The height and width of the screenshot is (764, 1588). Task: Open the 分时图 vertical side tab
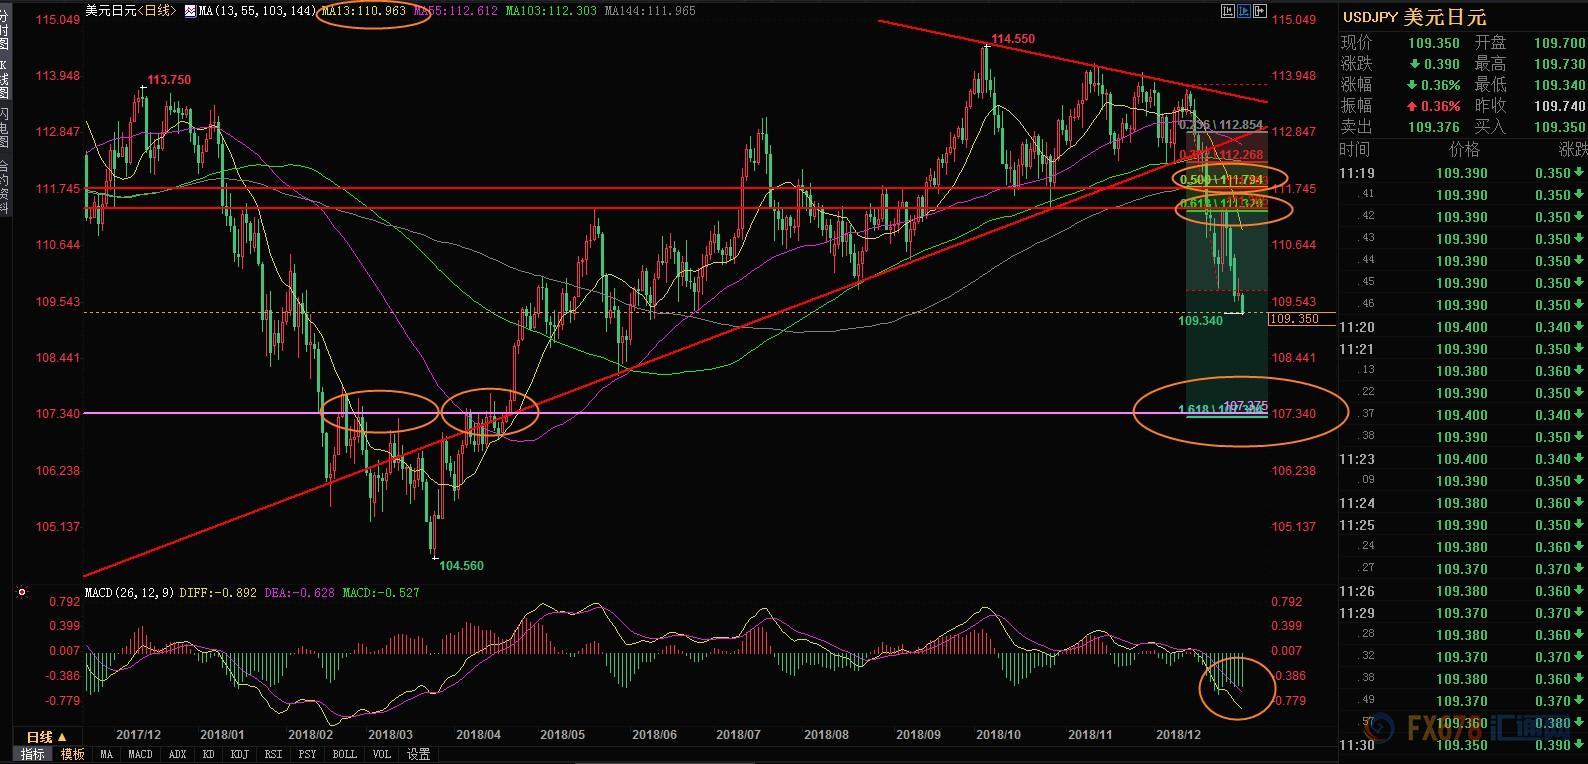[5, 32]
